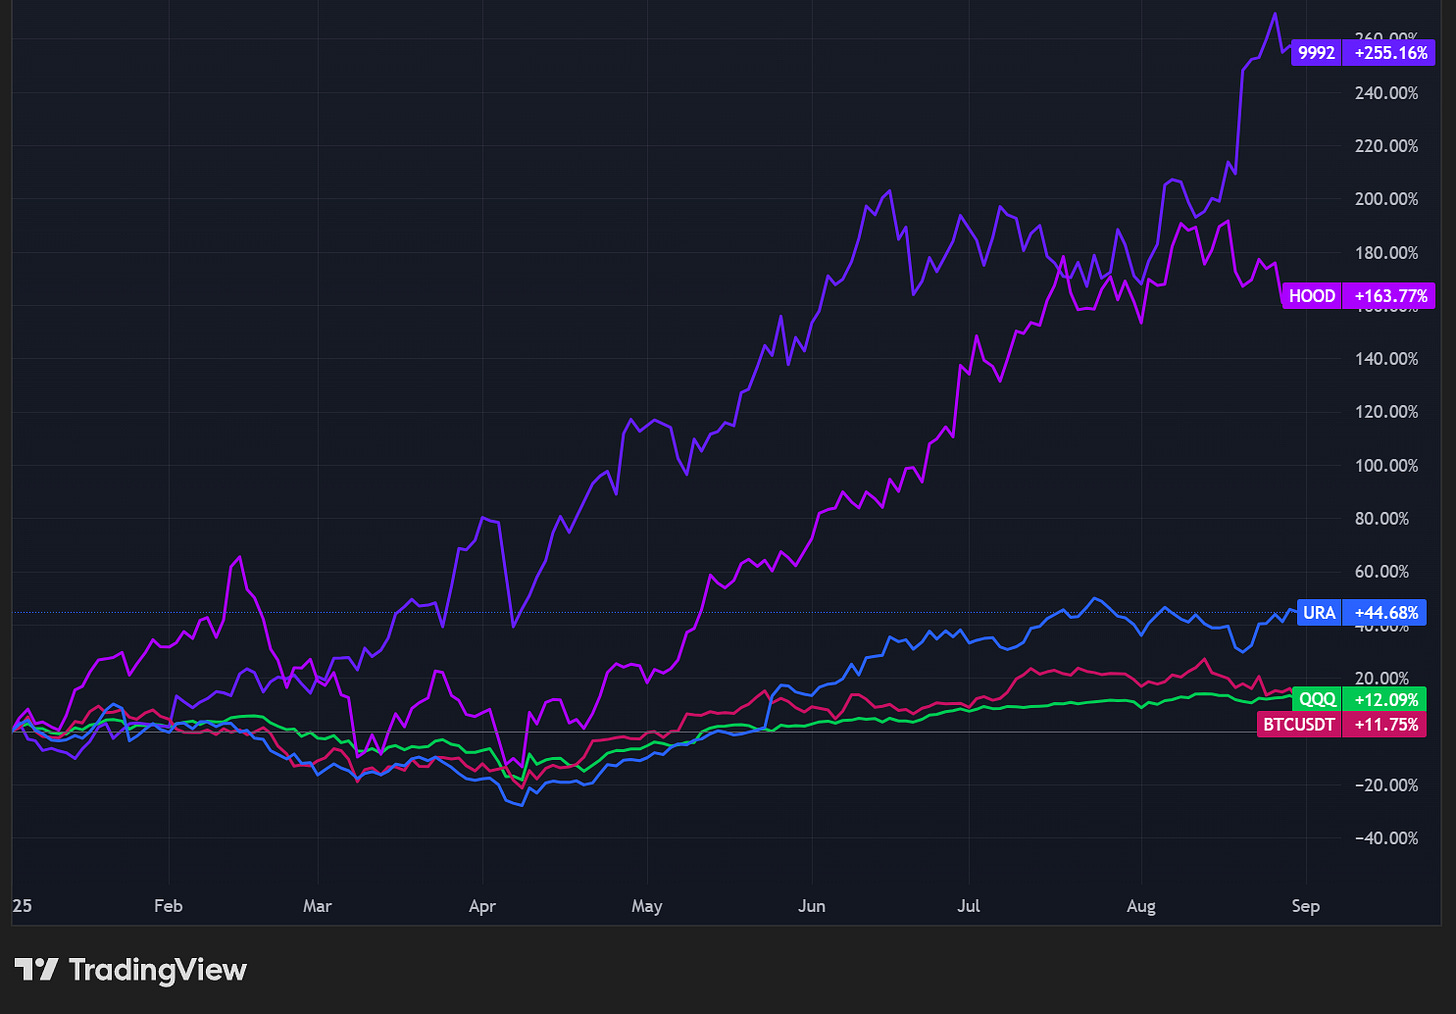1456x1014 pixels.
Task: Click the 100.00% price axis label
Action: [1386, 466]
